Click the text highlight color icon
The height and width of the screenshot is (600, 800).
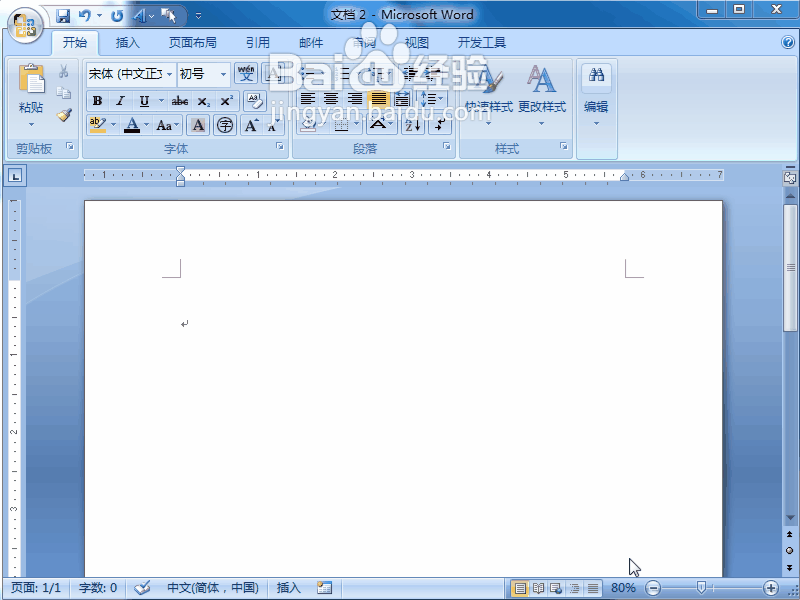coord(96,124)
